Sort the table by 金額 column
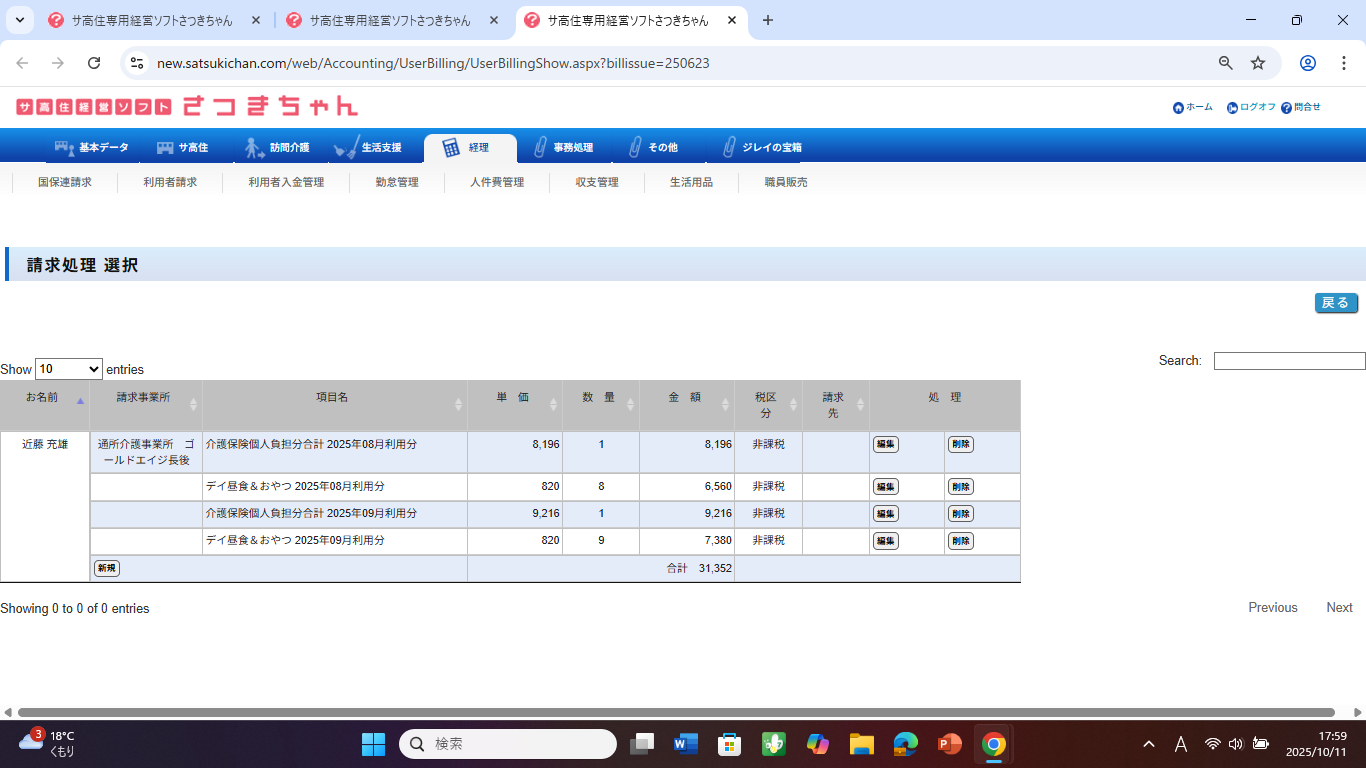 686,398
